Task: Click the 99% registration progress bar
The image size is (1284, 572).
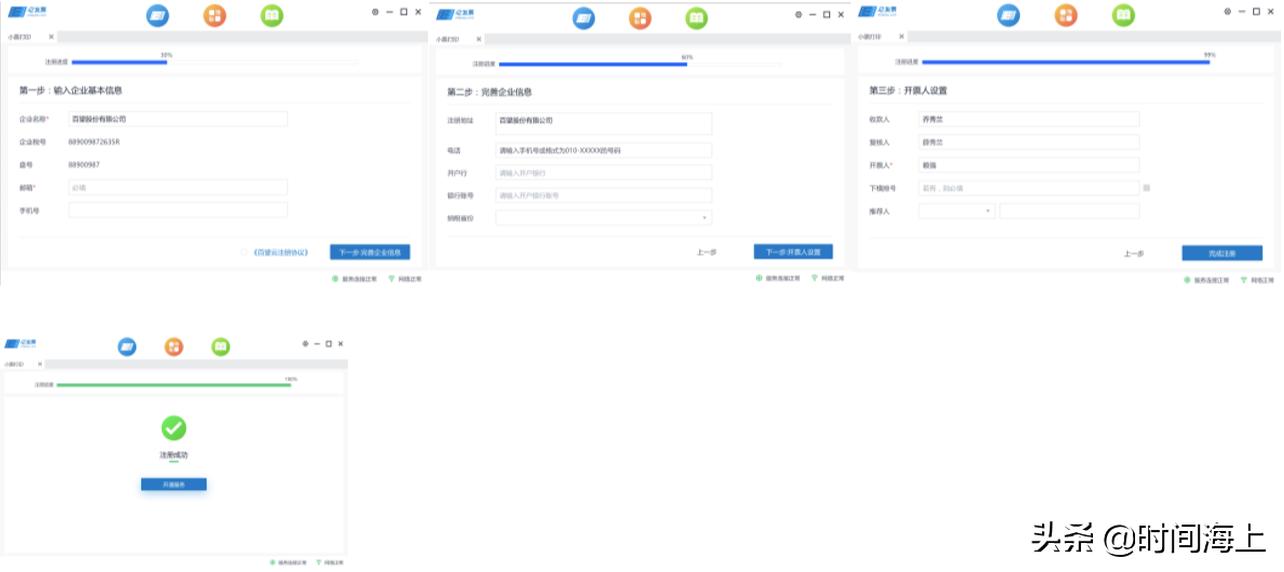Action: (1065, 61)
